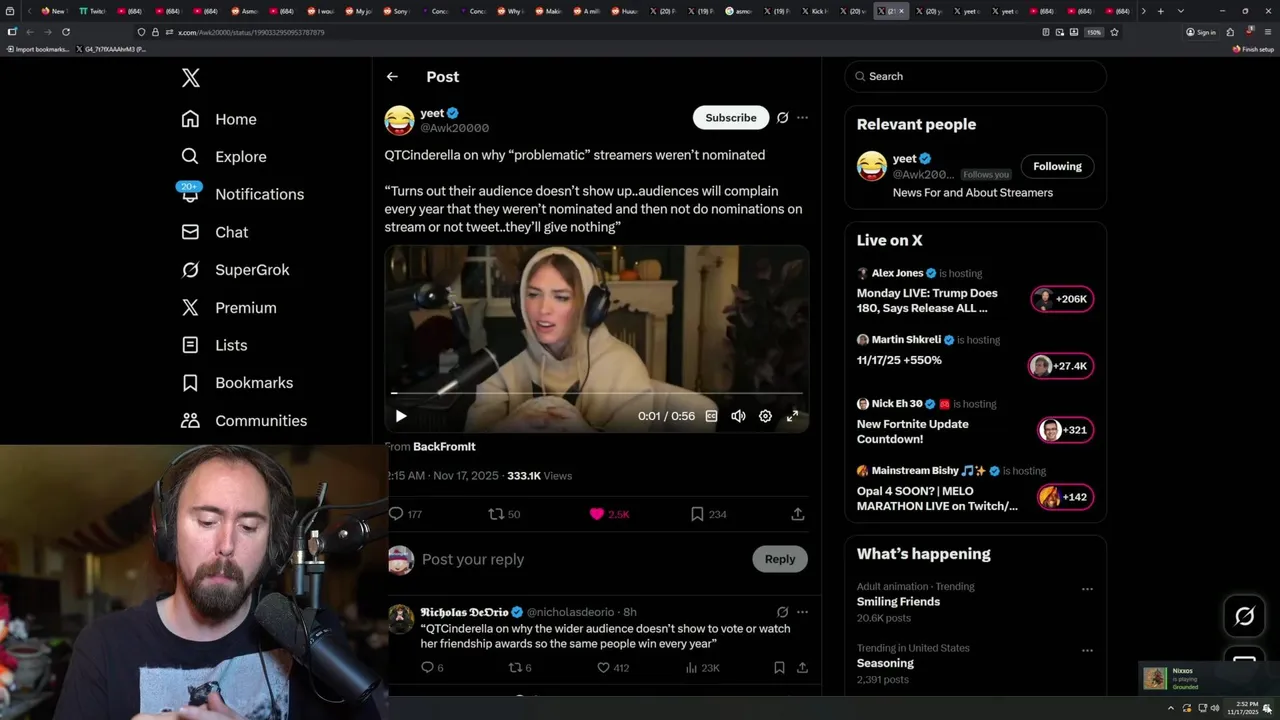Open the Import bookmarks toolbar item

click(x=38, y=49)
